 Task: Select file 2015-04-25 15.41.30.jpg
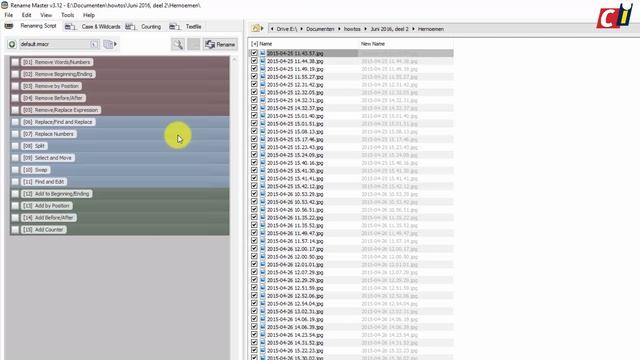pos(295,171)
